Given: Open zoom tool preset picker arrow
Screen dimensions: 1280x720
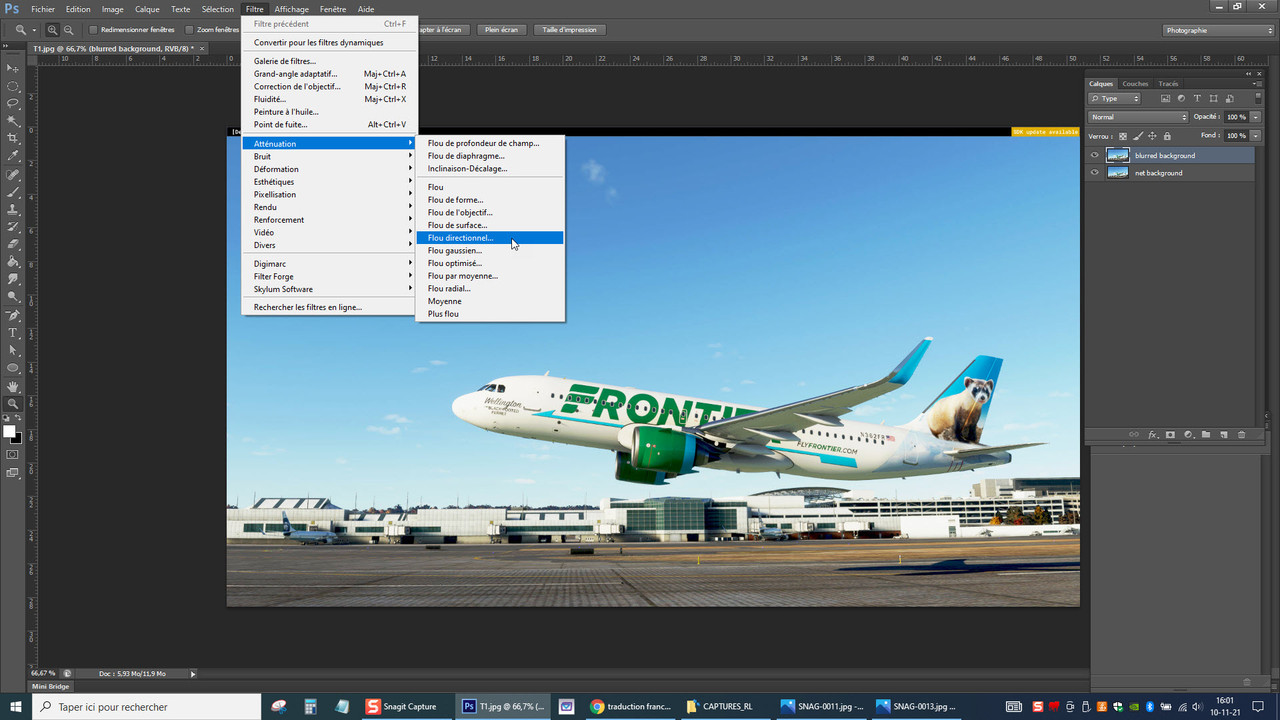Looking at the screenshot, I should point(34,30).
